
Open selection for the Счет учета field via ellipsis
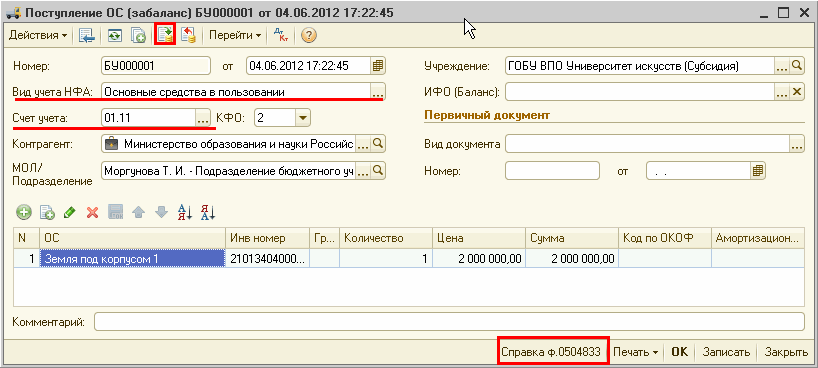click(202, 118)
